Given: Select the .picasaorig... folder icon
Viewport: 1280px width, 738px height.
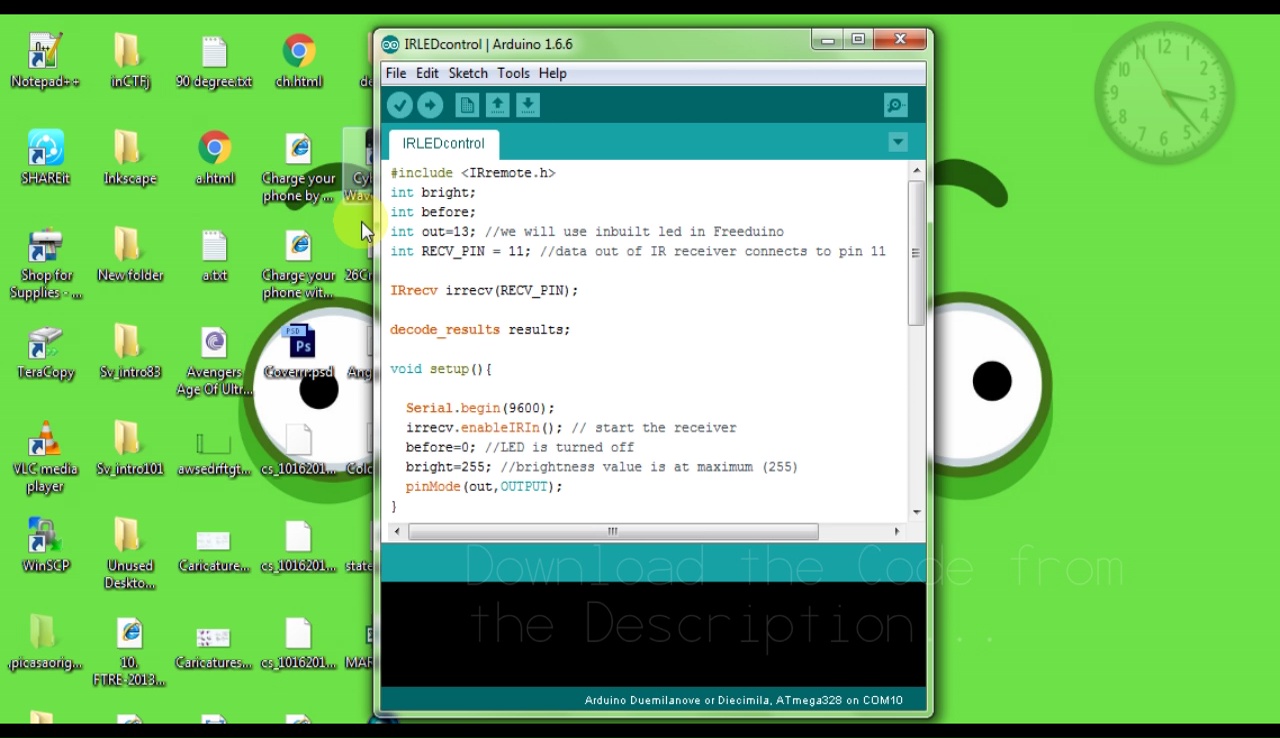Looking at the screenshot, I should click(x=45, y=643).
